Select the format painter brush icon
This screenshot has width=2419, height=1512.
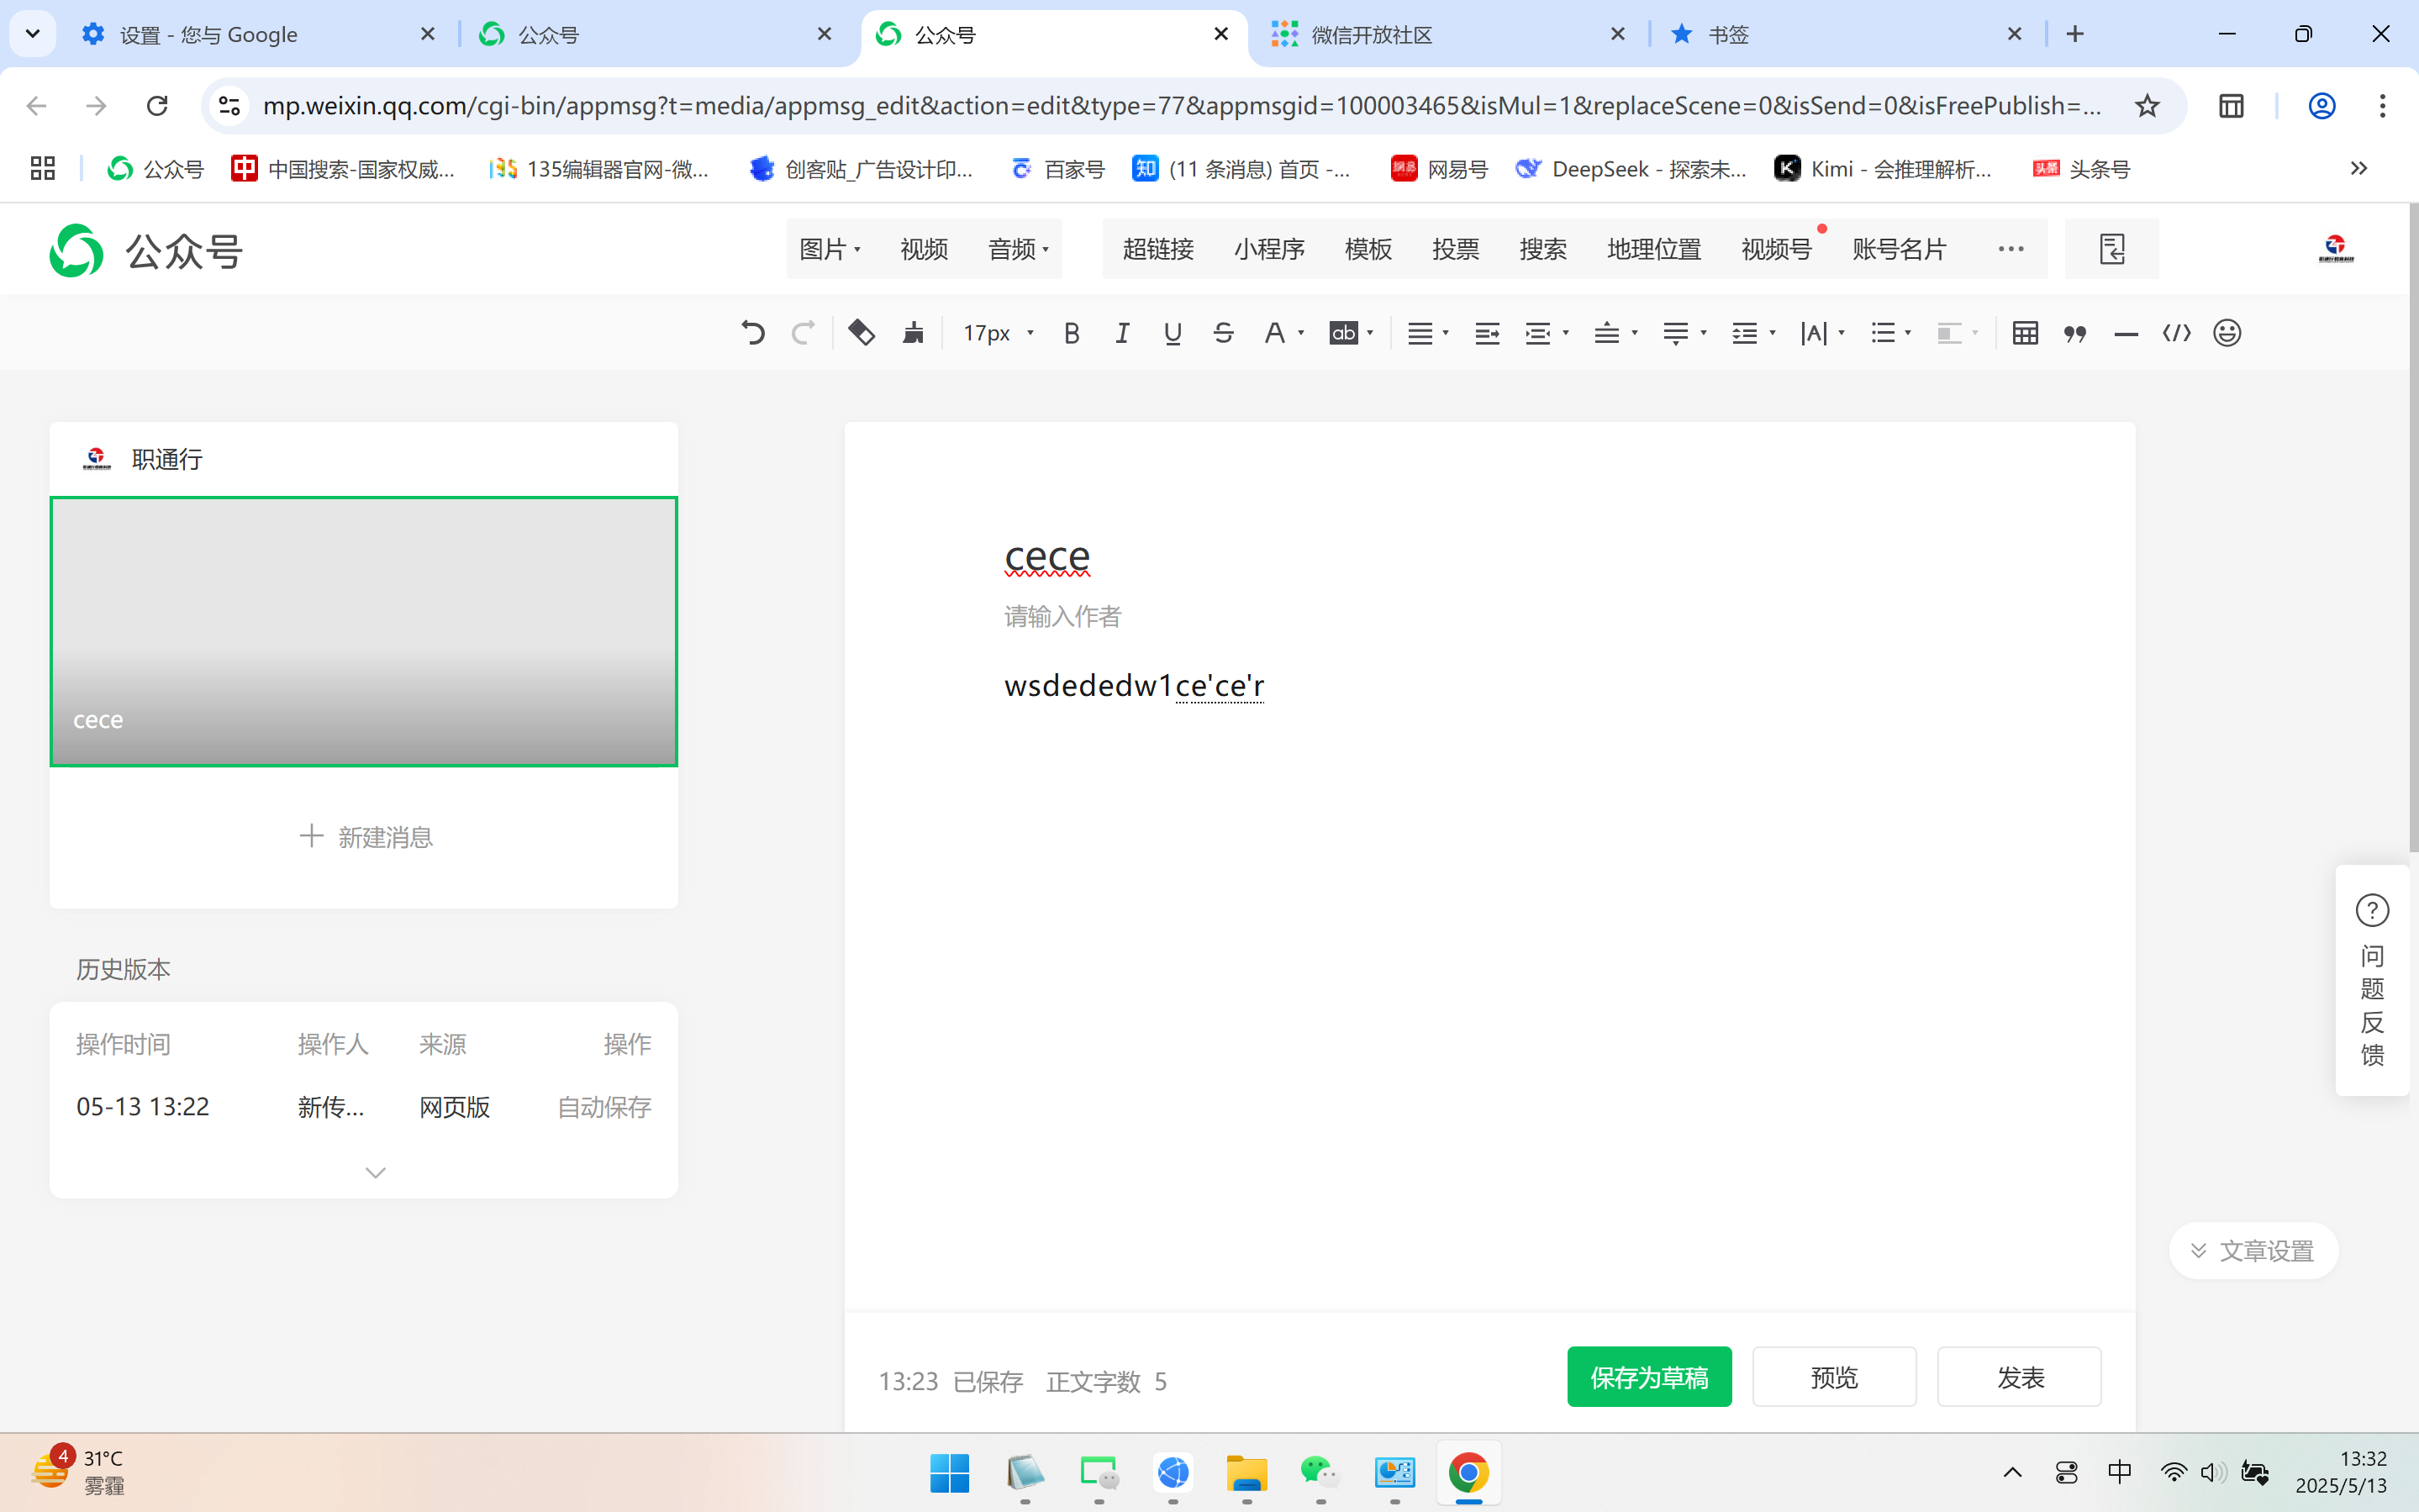point(913,333)
